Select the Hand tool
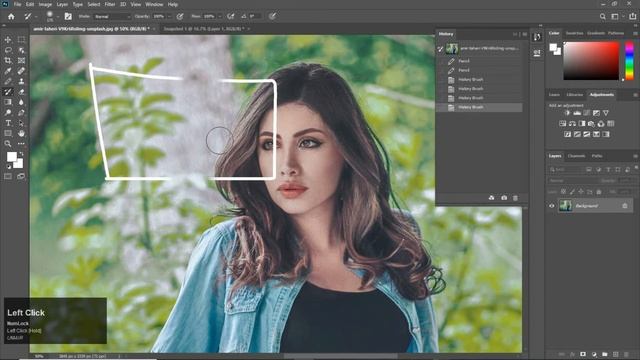Viewport: 640px width, 360px height. coord(21,133)
